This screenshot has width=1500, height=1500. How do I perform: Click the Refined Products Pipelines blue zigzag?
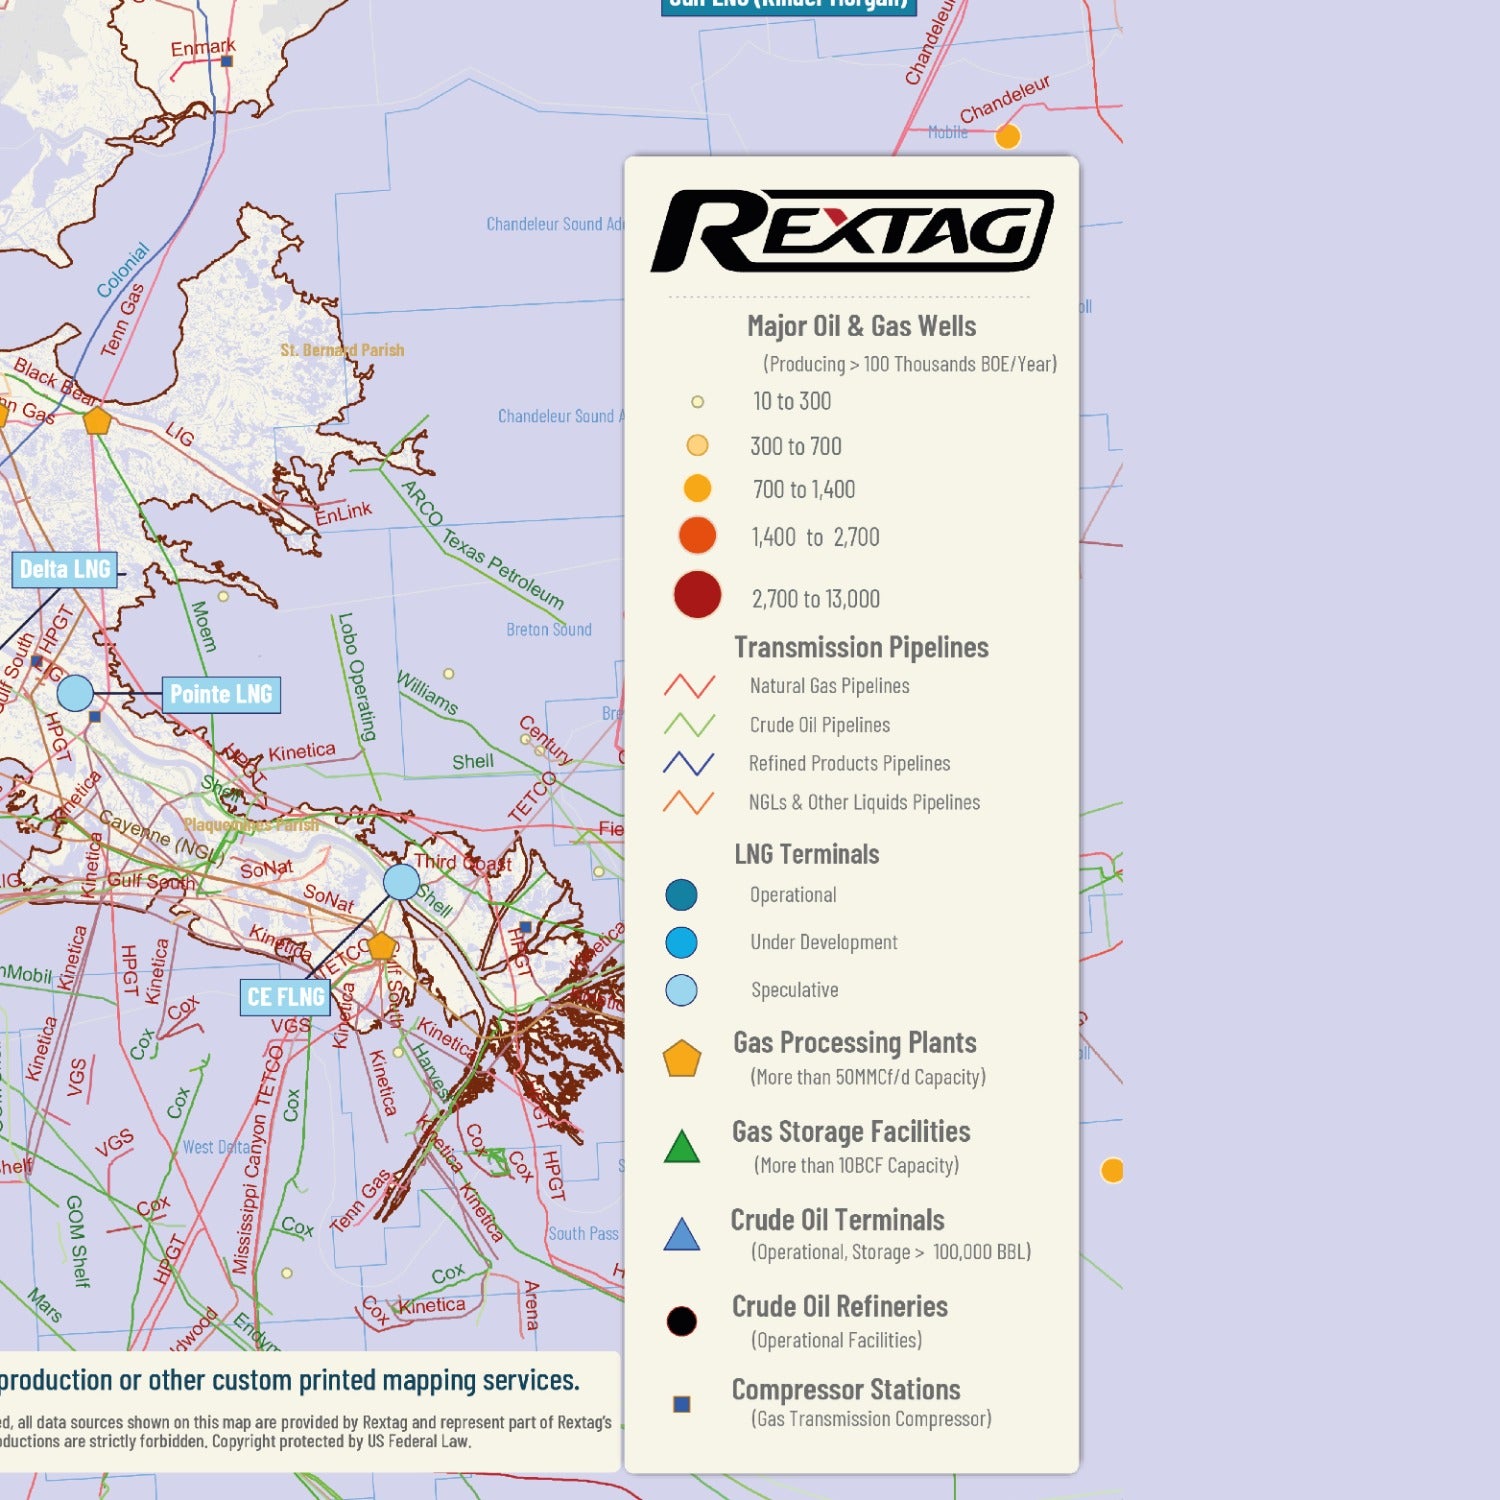point(689,763)
